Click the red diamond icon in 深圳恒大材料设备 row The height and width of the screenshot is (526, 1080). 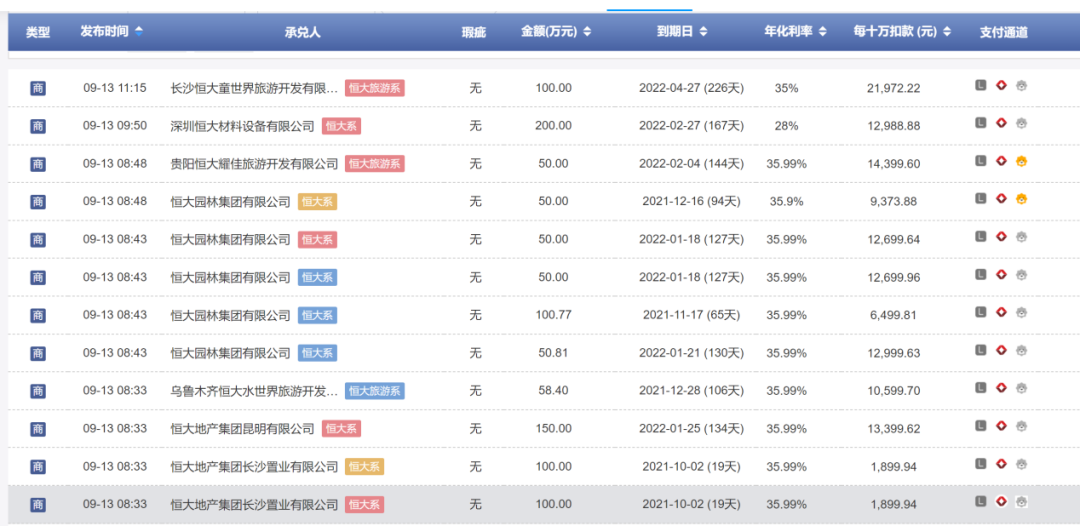pos(1001,123)
